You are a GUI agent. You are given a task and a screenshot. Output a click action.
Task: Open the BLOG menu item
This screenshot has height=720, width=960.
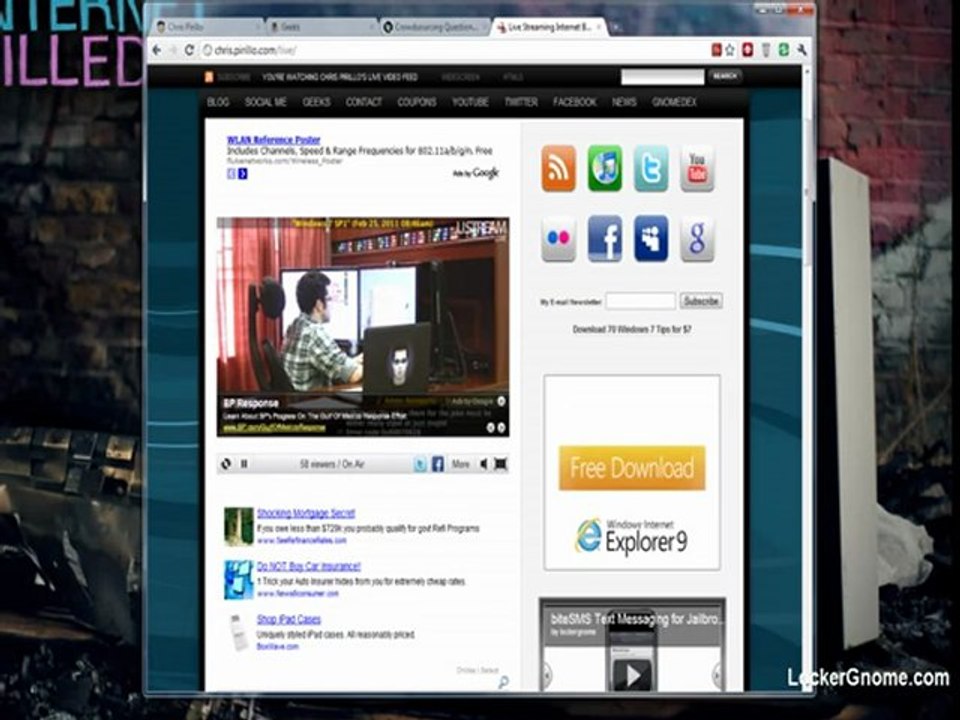[218, 102]
